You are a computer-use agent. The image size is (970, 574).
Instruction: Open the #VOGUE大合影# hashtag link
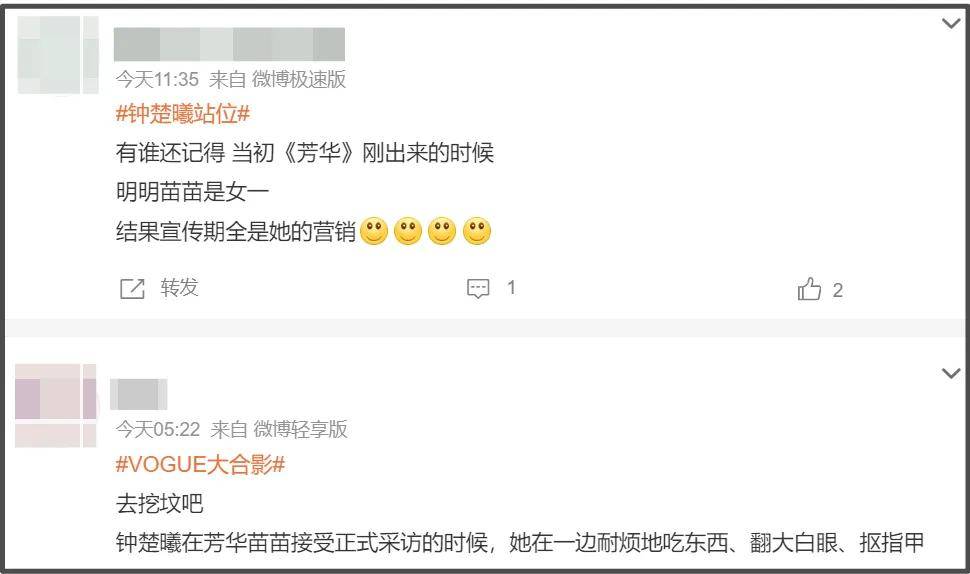pos(200,464)
